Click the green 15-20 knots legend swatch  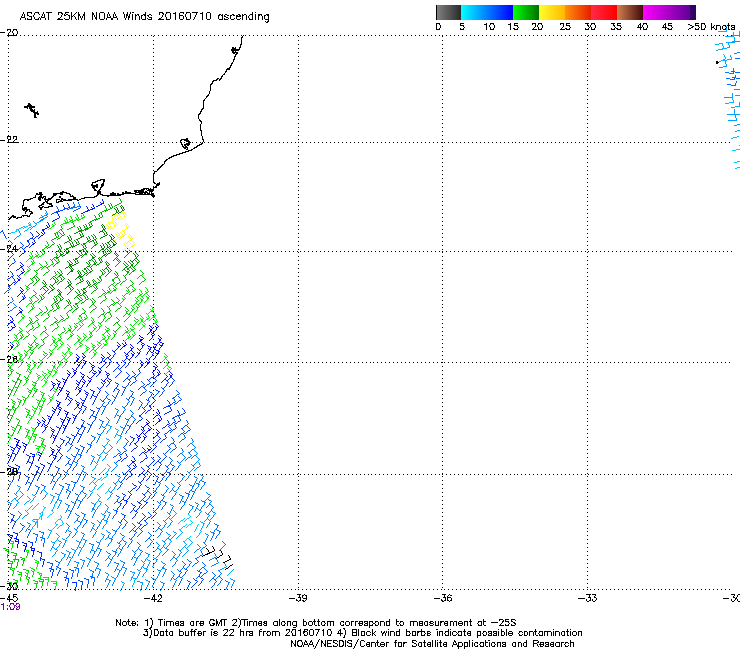(526, 12)
